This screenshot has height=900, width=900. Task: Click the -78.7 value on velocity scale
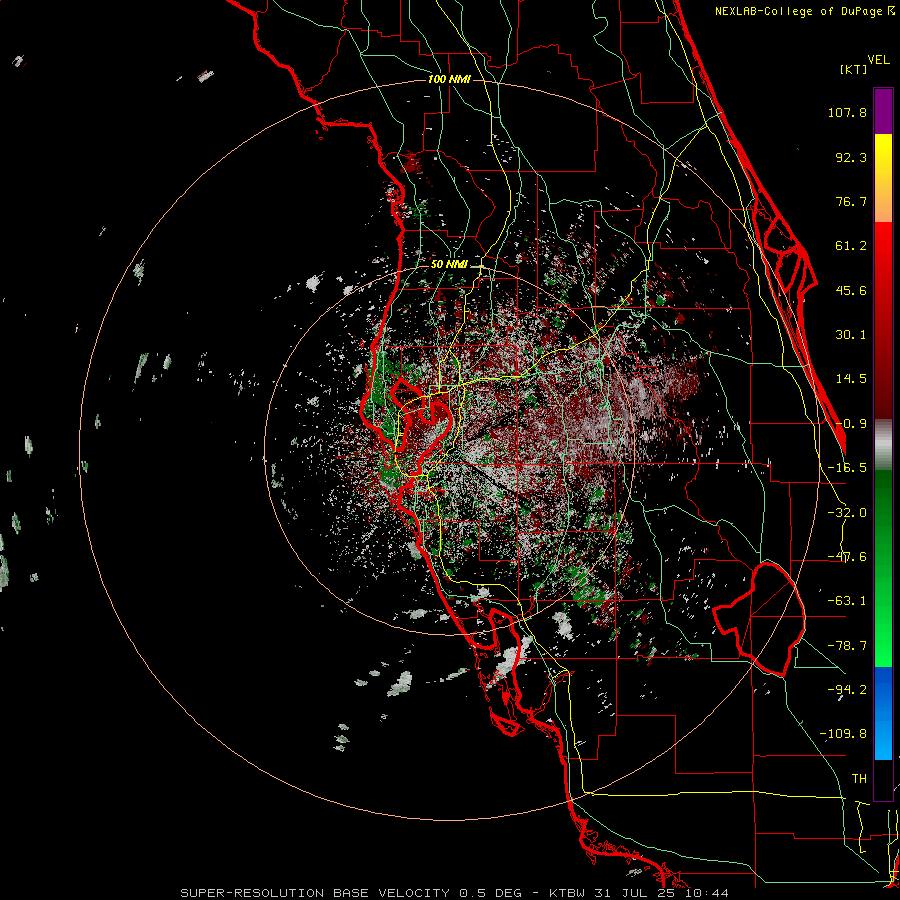[847, 646]
